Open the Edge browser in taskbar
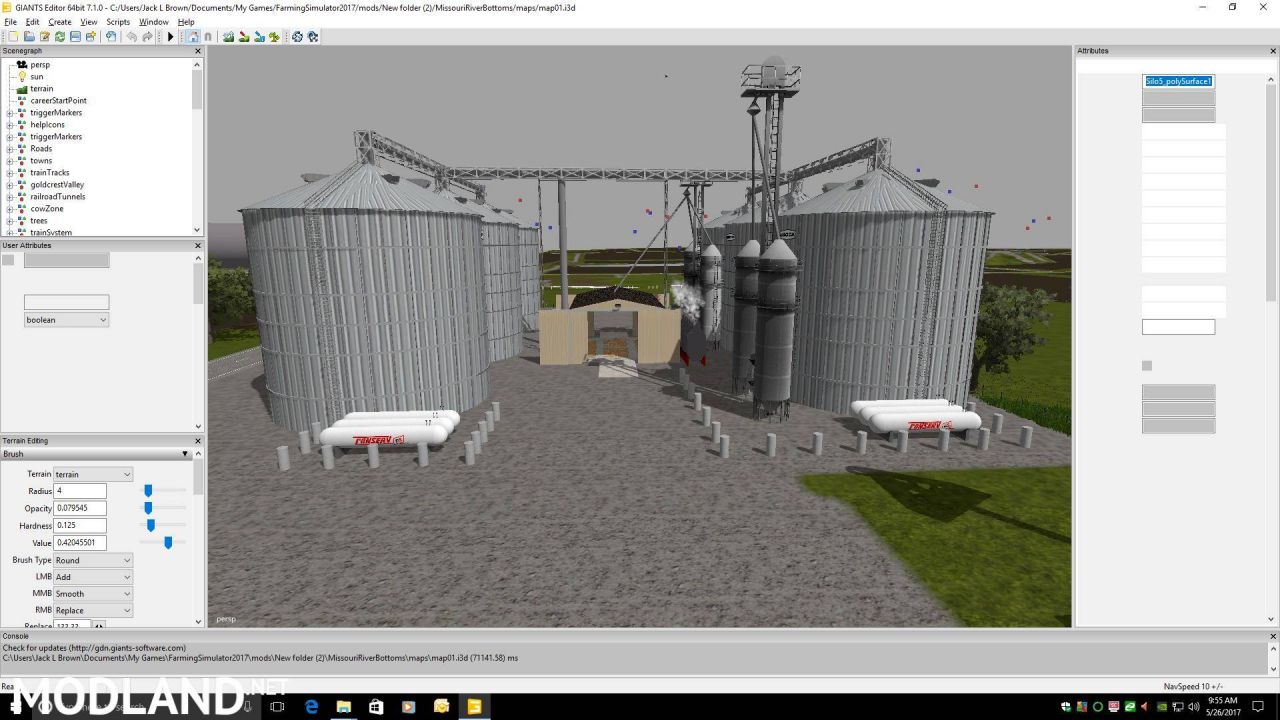 pos(312,707)
